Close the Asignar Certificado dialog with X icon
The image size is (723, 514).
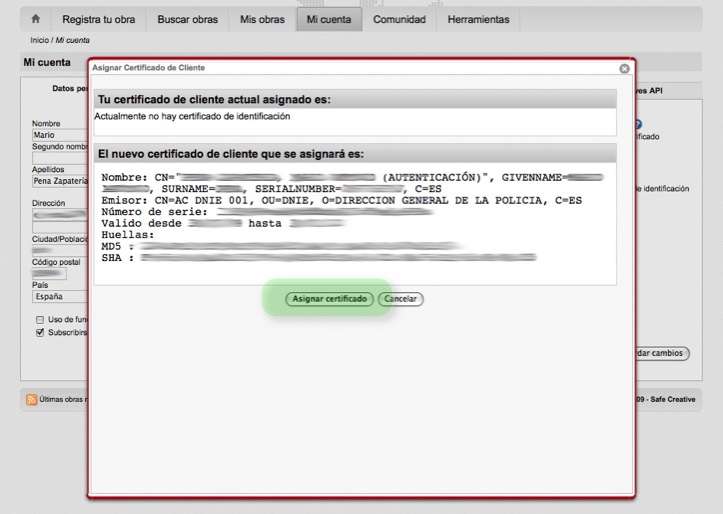[624, 68]
